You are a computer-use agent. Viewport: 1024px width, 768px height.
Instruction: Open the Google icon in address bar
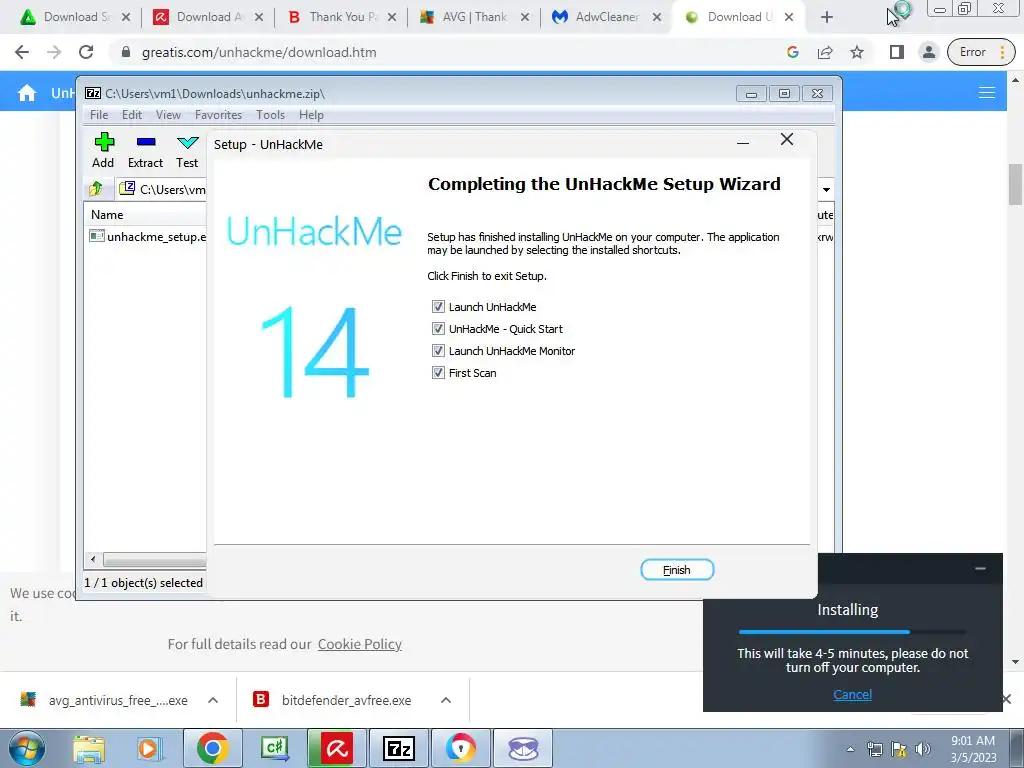(x=793, y=52)
